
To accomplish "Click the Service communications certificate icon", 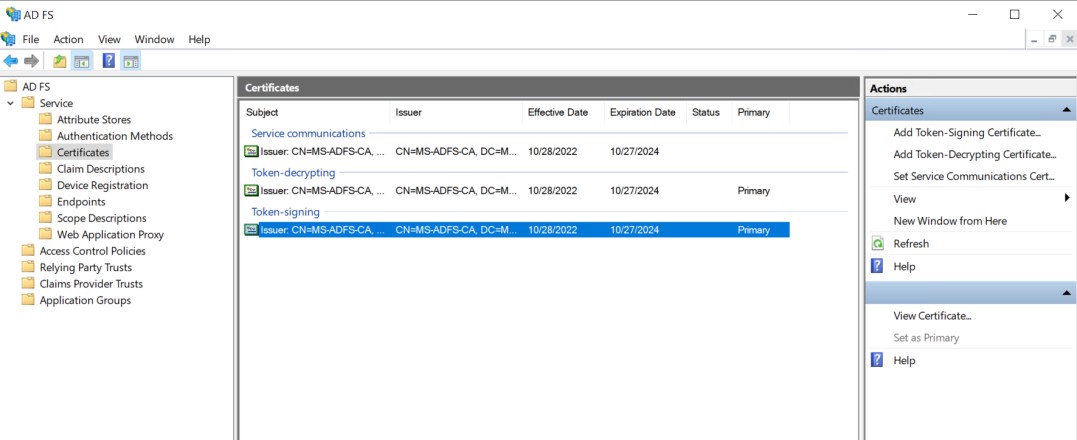I will pos(251,151).
